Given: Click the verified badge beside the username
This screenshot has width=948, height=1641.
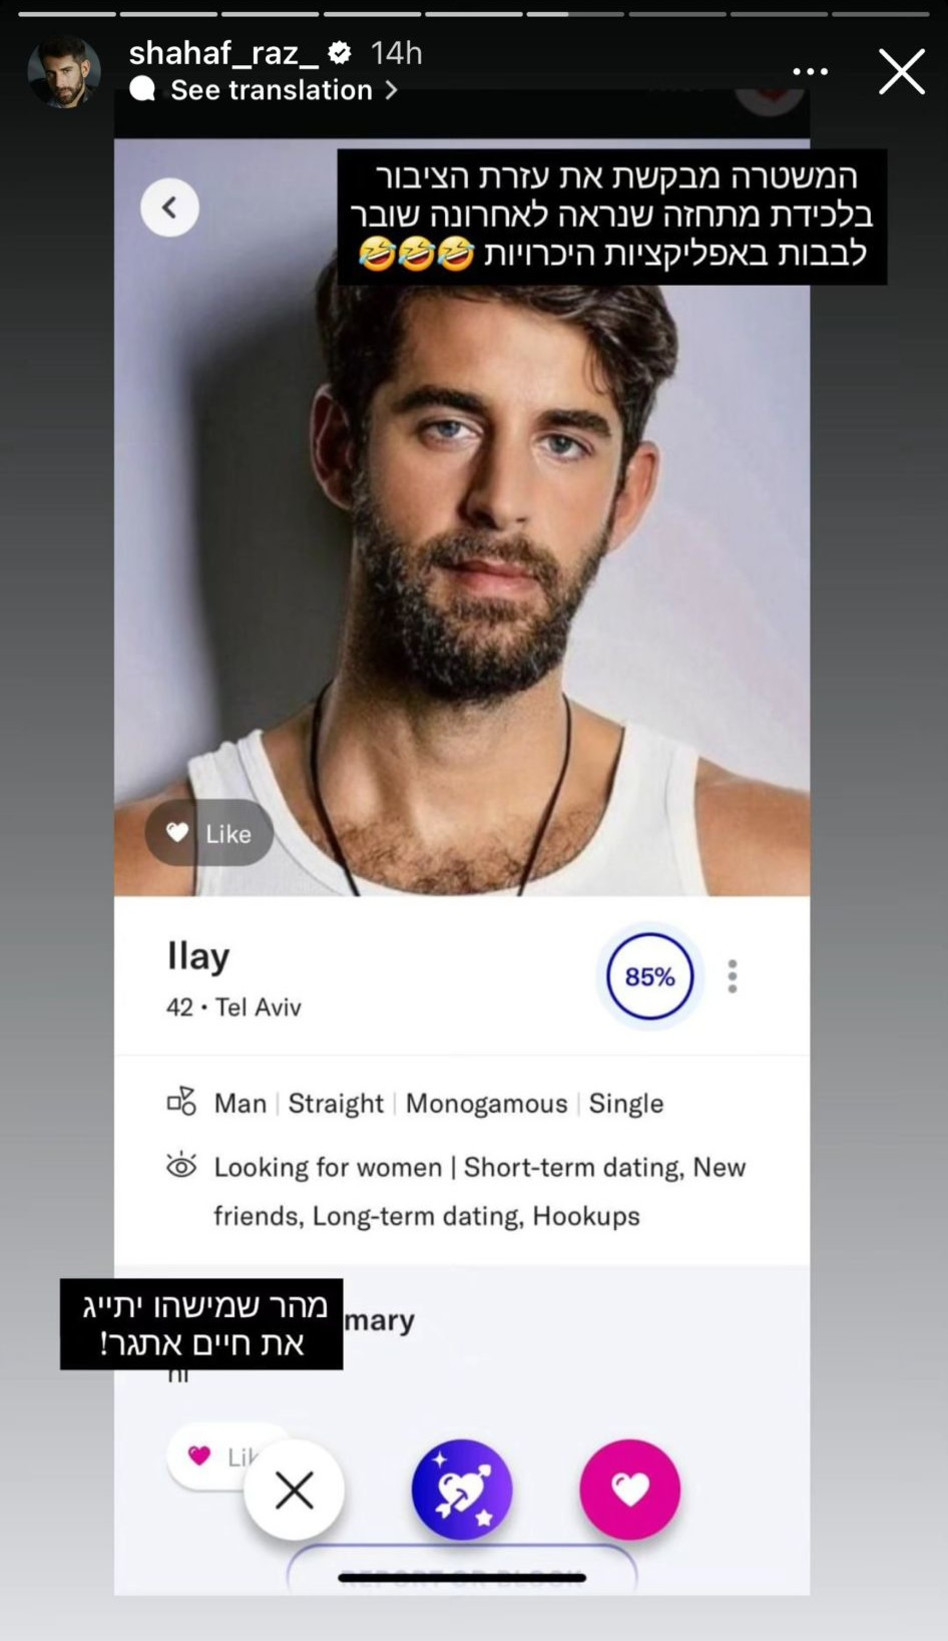Looking at the screenshot, I should (340, 53).
